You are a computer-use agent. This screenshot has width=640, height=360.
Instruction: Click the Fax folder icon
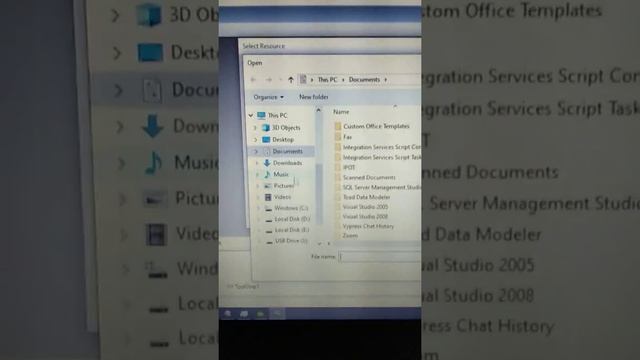pos(338,137)
